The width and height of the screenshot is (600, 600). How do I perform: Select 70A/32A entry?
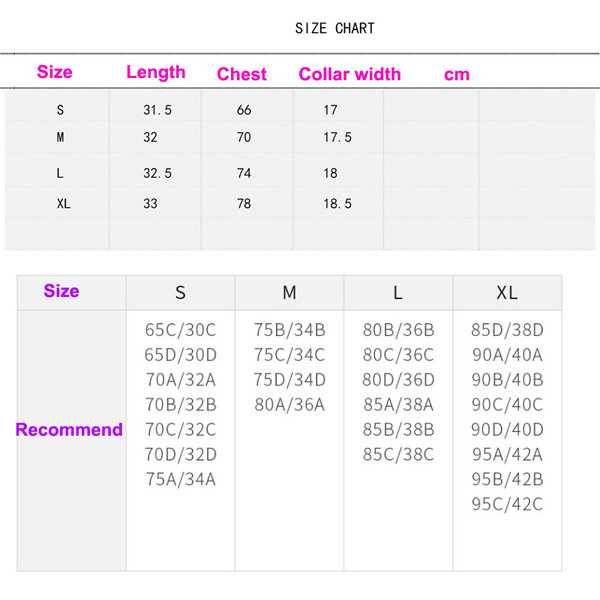coord(181,380)
